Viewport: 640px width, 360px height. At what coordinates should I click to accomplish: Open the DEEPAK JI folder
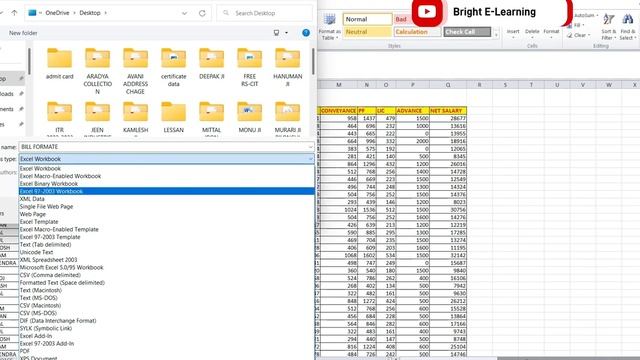[211, 64]
